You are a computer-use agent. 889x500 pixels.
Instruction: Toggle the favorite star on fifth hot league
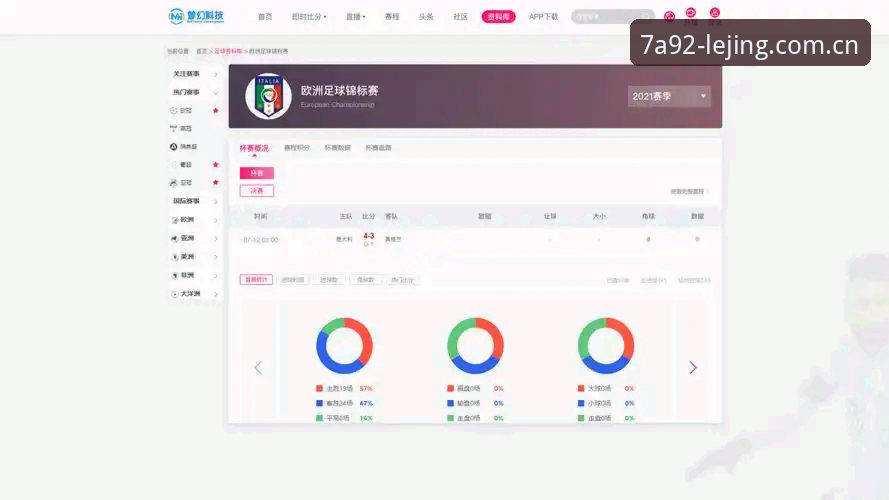tap(215, 183)
